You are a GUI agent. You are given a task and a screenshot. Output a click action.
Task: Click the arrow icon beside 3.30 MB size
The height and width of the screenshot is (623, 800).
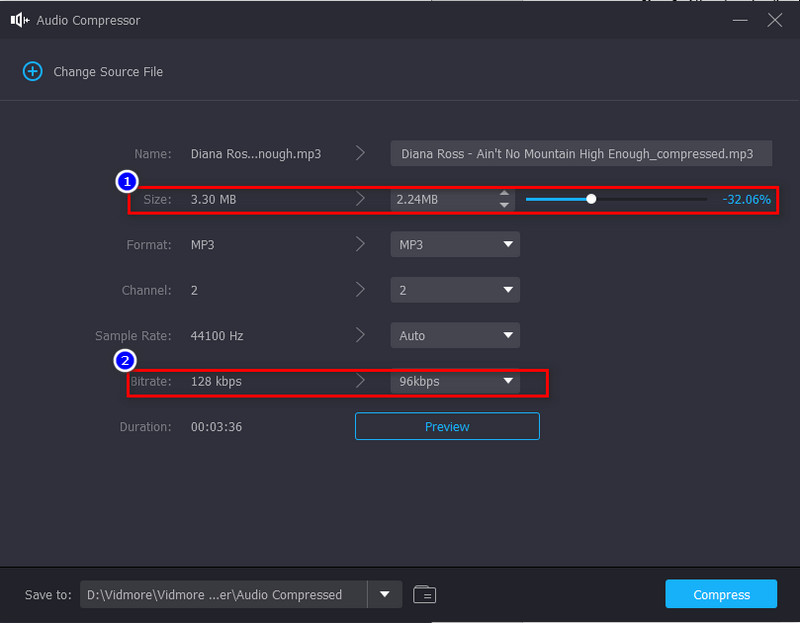click(360, 199)
